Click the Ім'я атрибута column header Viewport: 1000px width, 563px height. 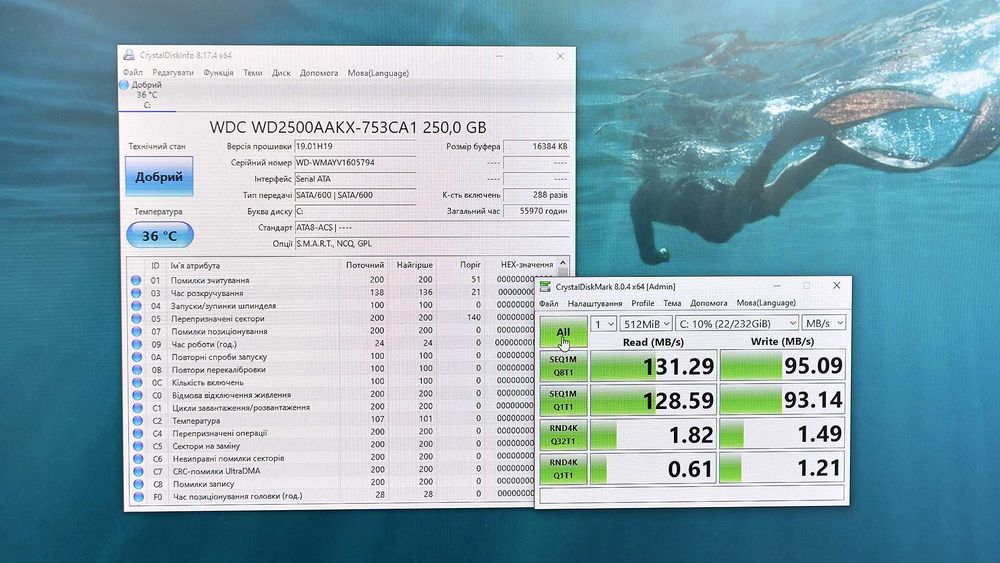click(x=195, y=265)
